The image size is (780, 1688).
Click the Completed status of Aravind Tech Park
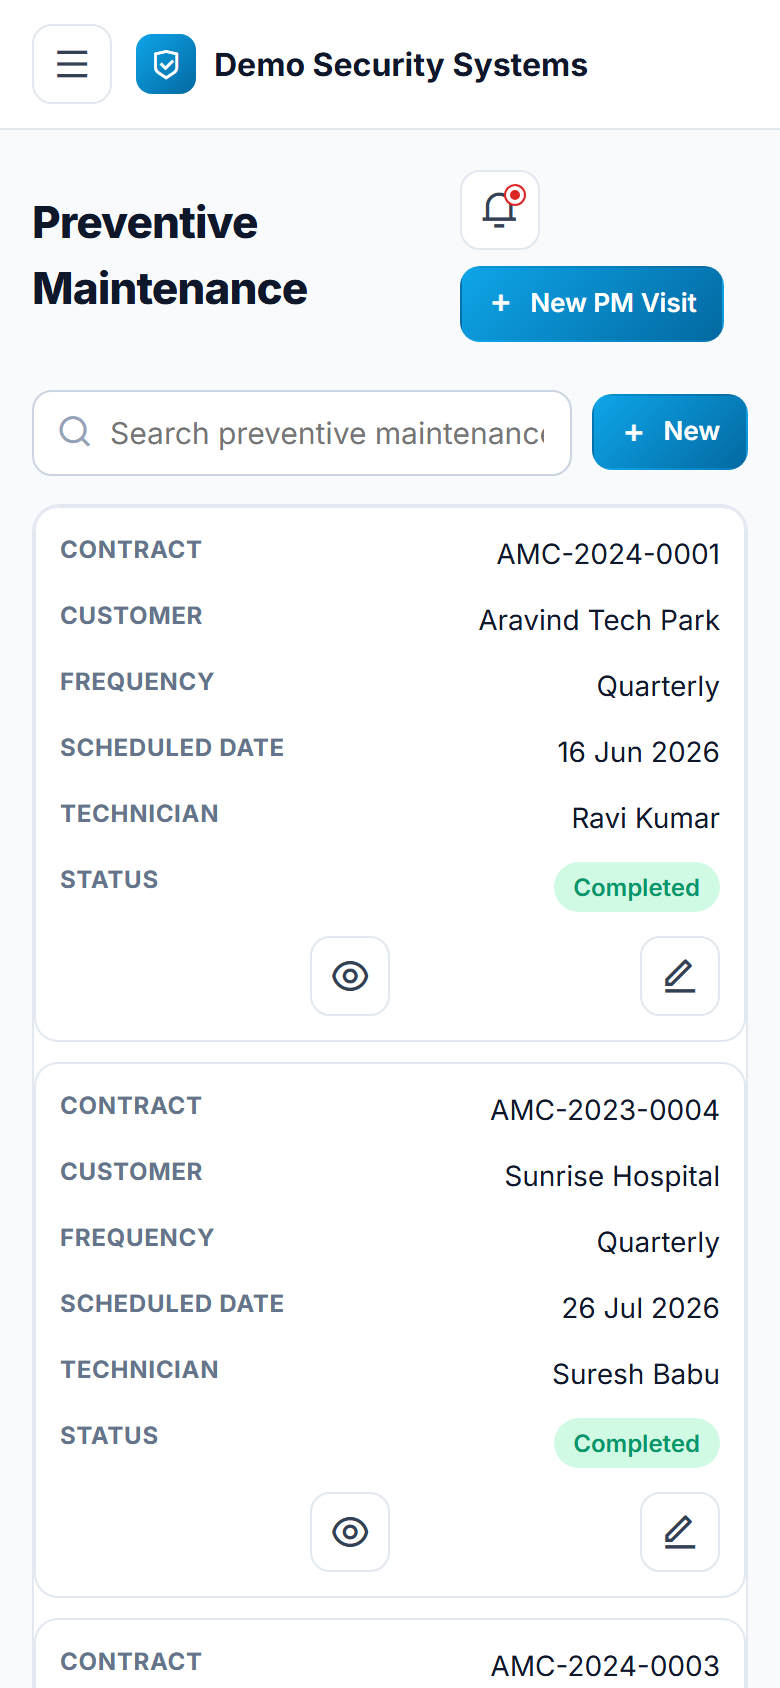(637, 887)
